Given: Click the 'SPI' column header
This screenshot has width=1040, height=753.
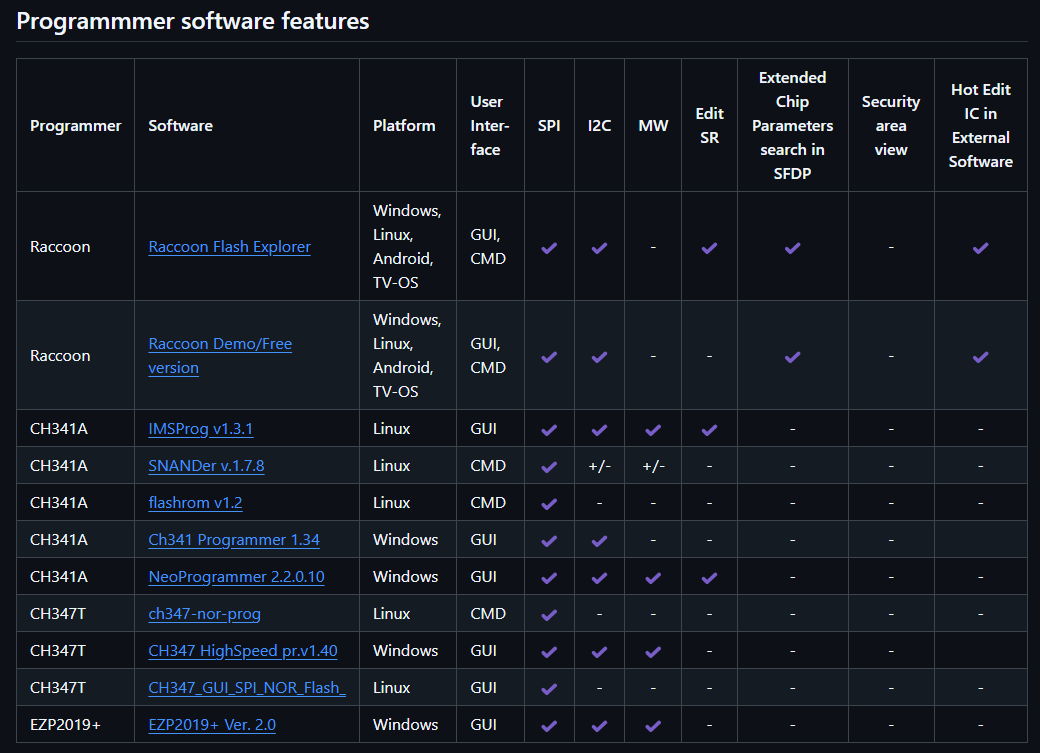Looking at the screenshot, I should click(x=549, y=125).
